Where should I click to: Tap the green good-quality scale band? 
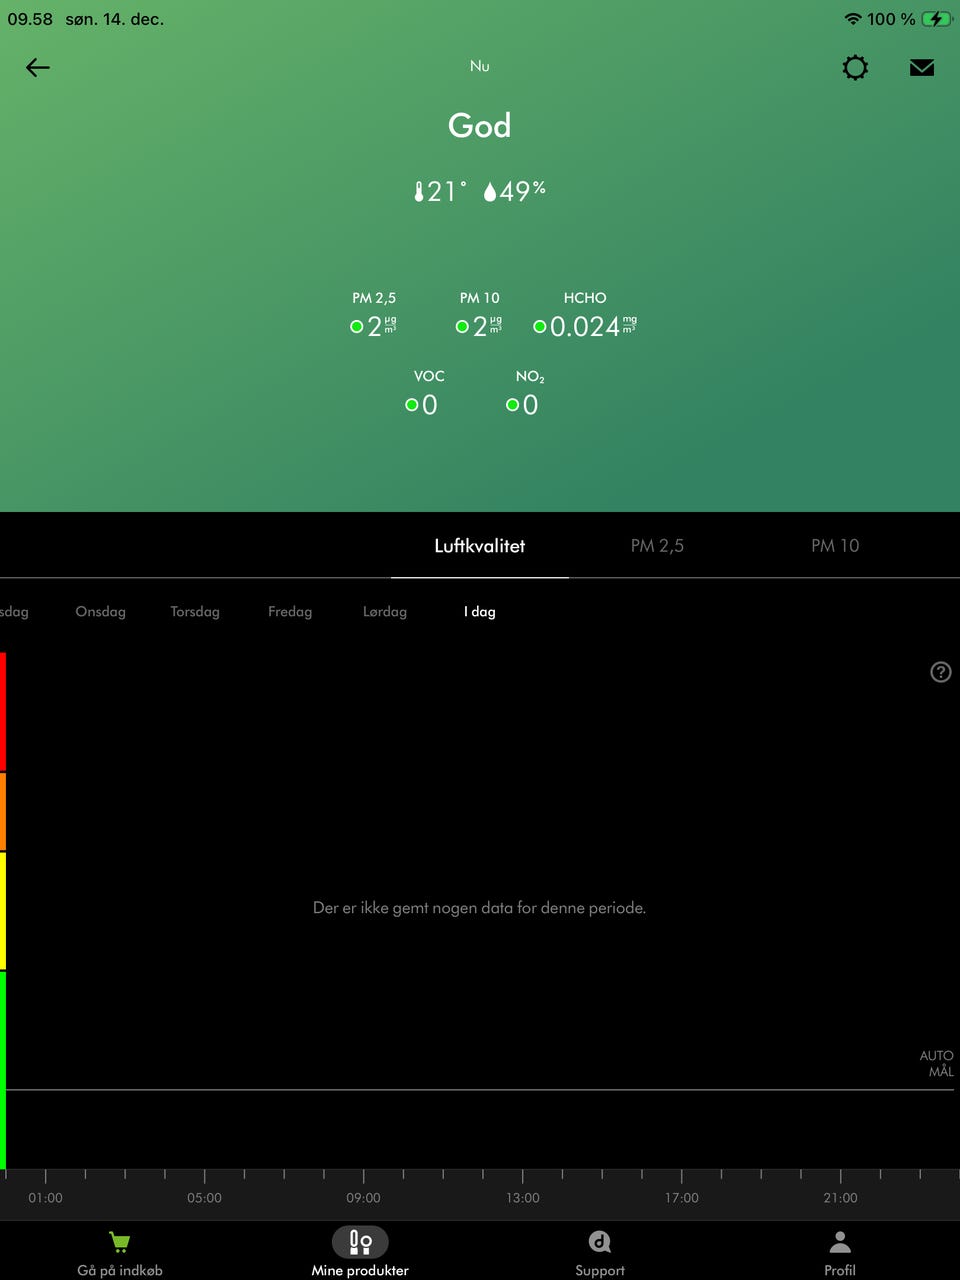(x=3, y=1070)
